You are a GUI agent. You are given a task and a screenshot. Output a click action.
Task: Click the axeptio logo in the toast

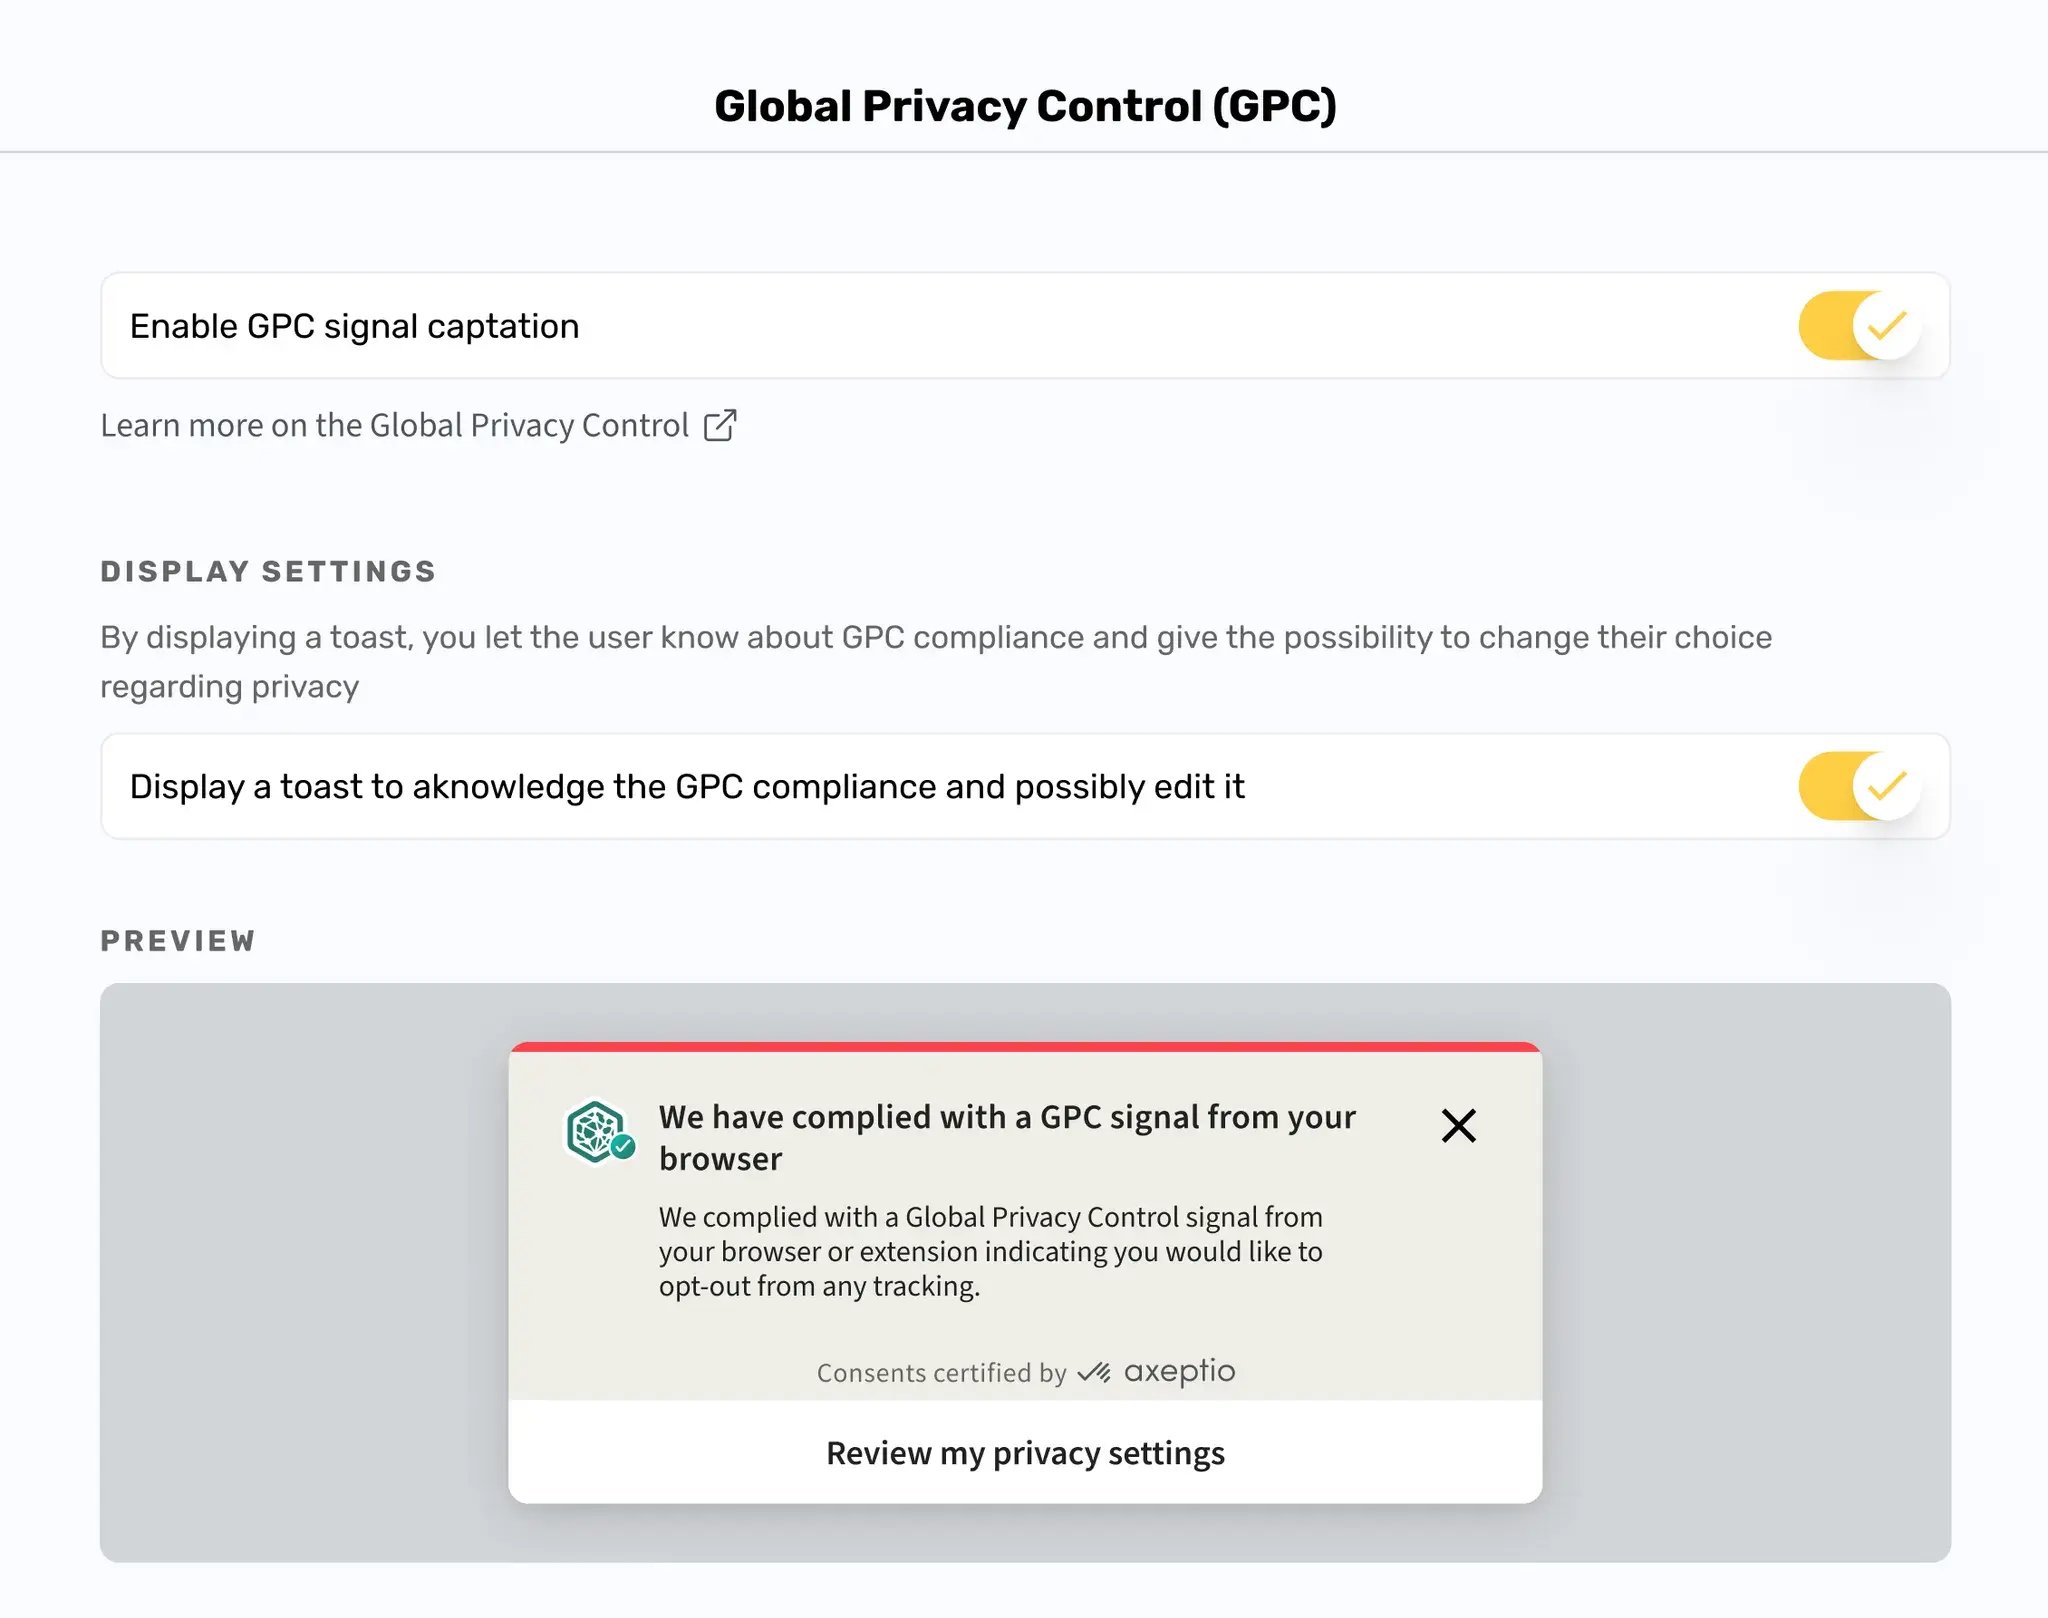(1179, 1372)
